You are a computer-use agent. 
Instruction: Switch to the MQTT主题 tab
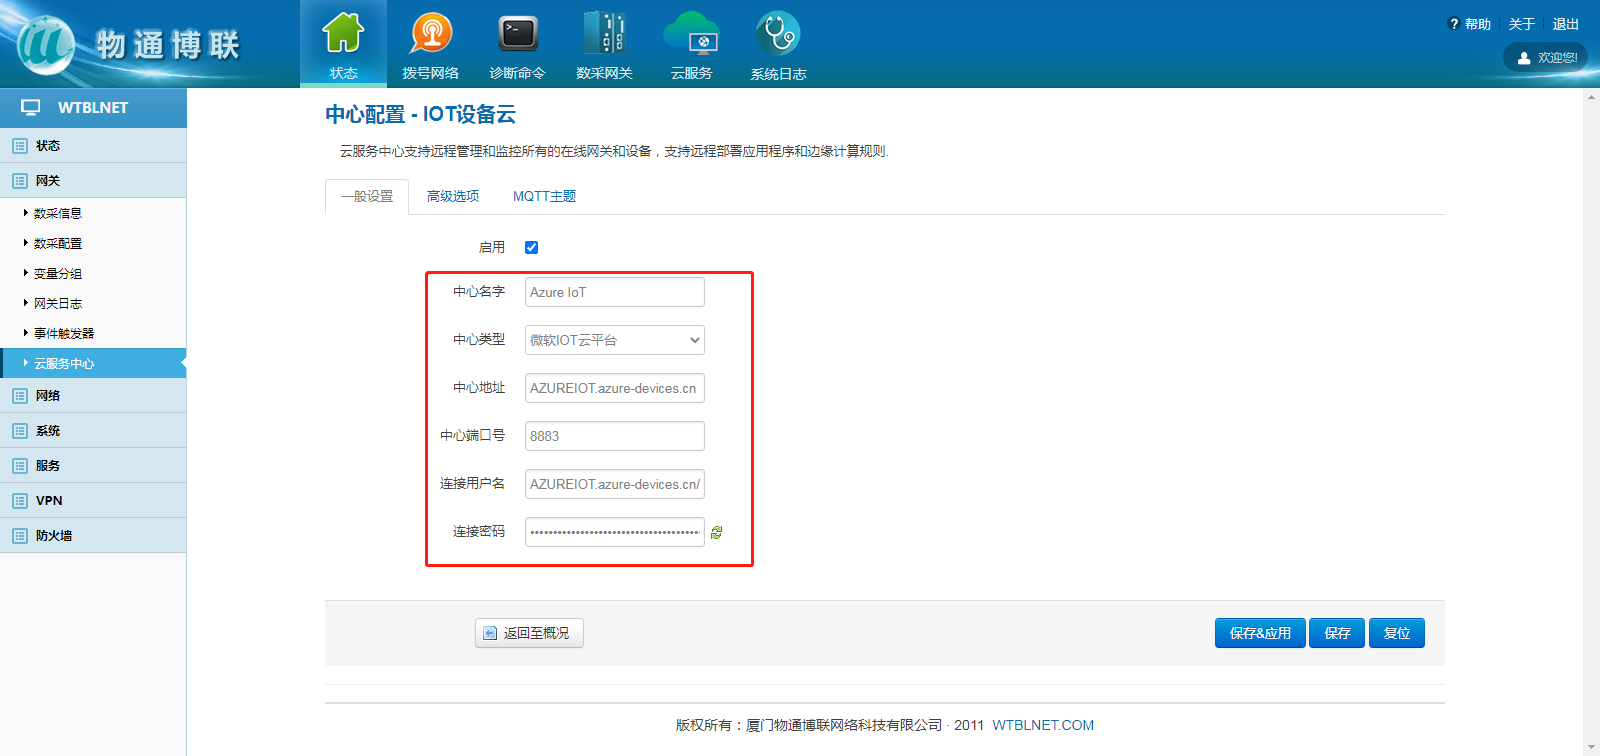[544, 196]
